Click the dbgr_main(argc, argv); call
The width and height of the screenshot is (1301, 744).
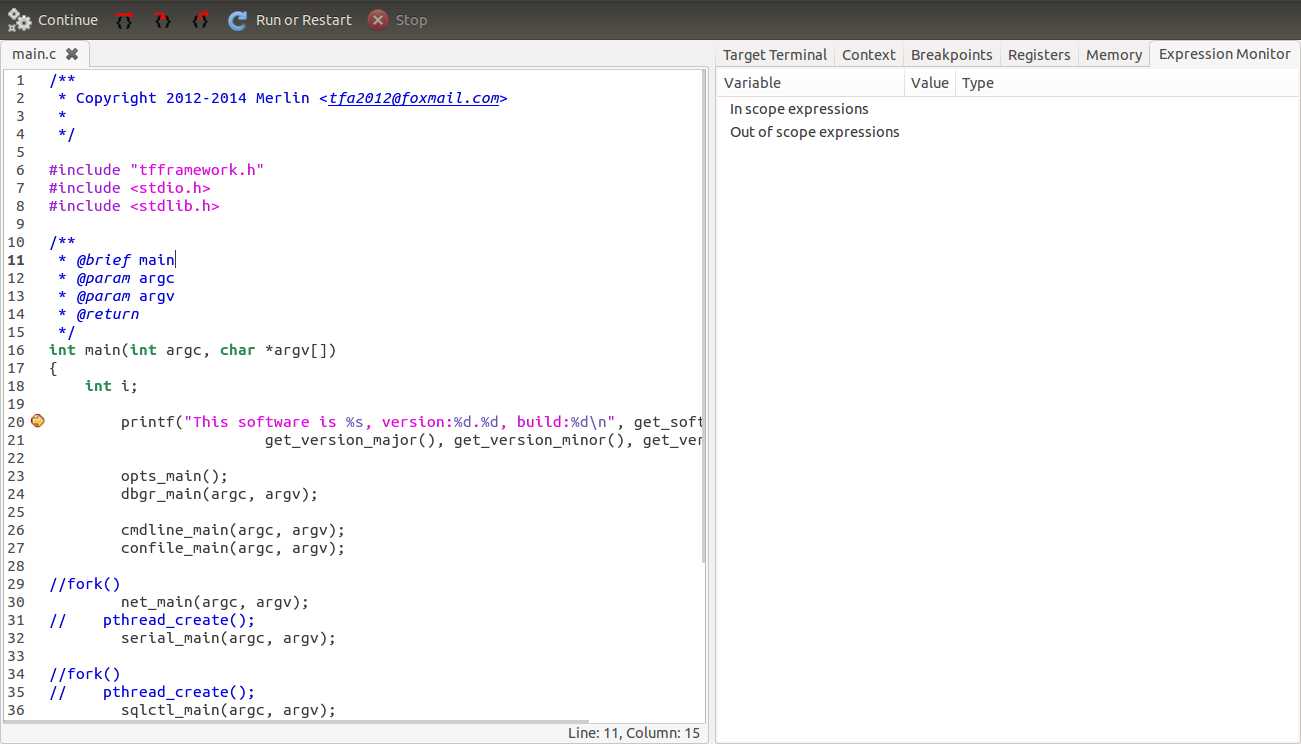(219, 494)
